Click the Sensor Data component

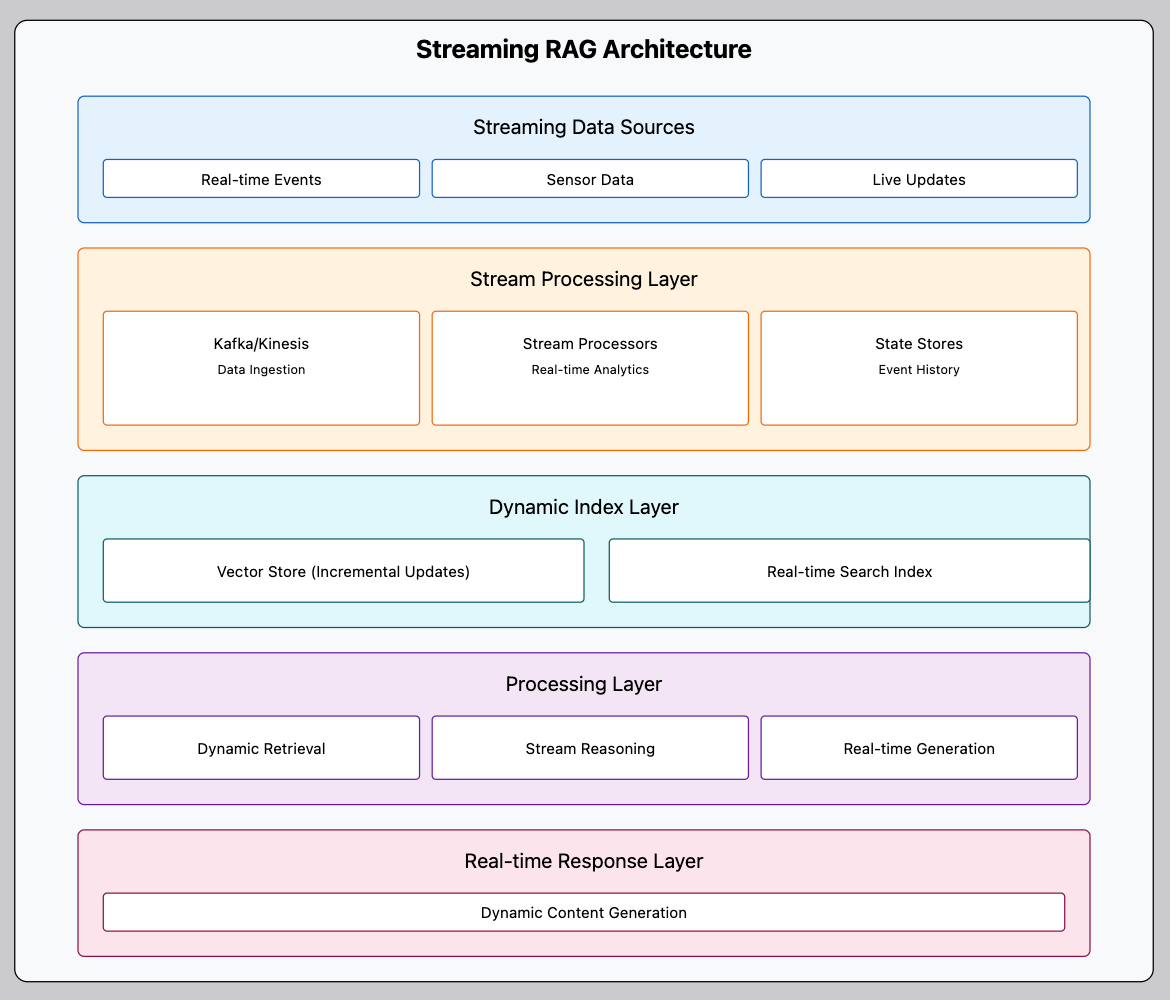[589, 178]
